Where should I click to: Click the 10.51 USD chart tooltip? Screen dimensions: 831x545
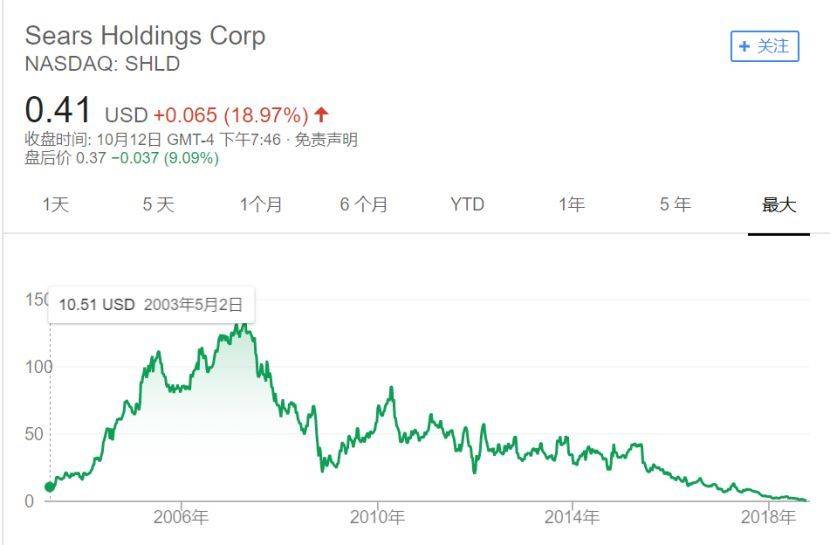[x=152, y=305]
